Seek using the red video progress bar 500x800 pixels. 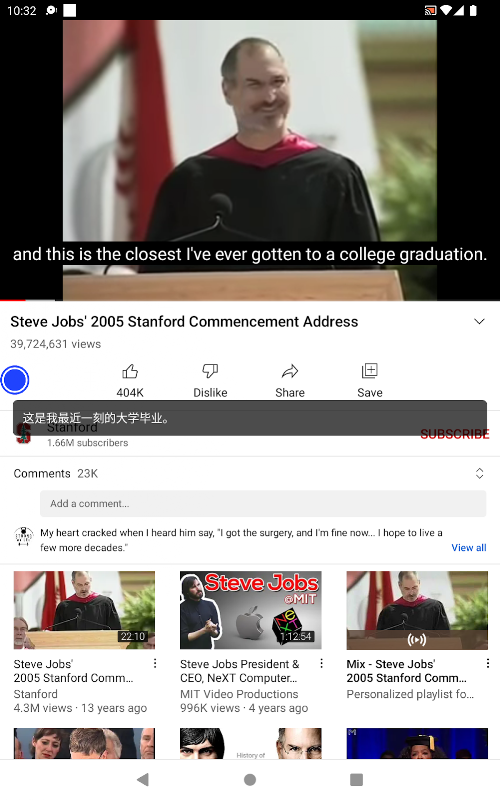click(x=250, y=300)
